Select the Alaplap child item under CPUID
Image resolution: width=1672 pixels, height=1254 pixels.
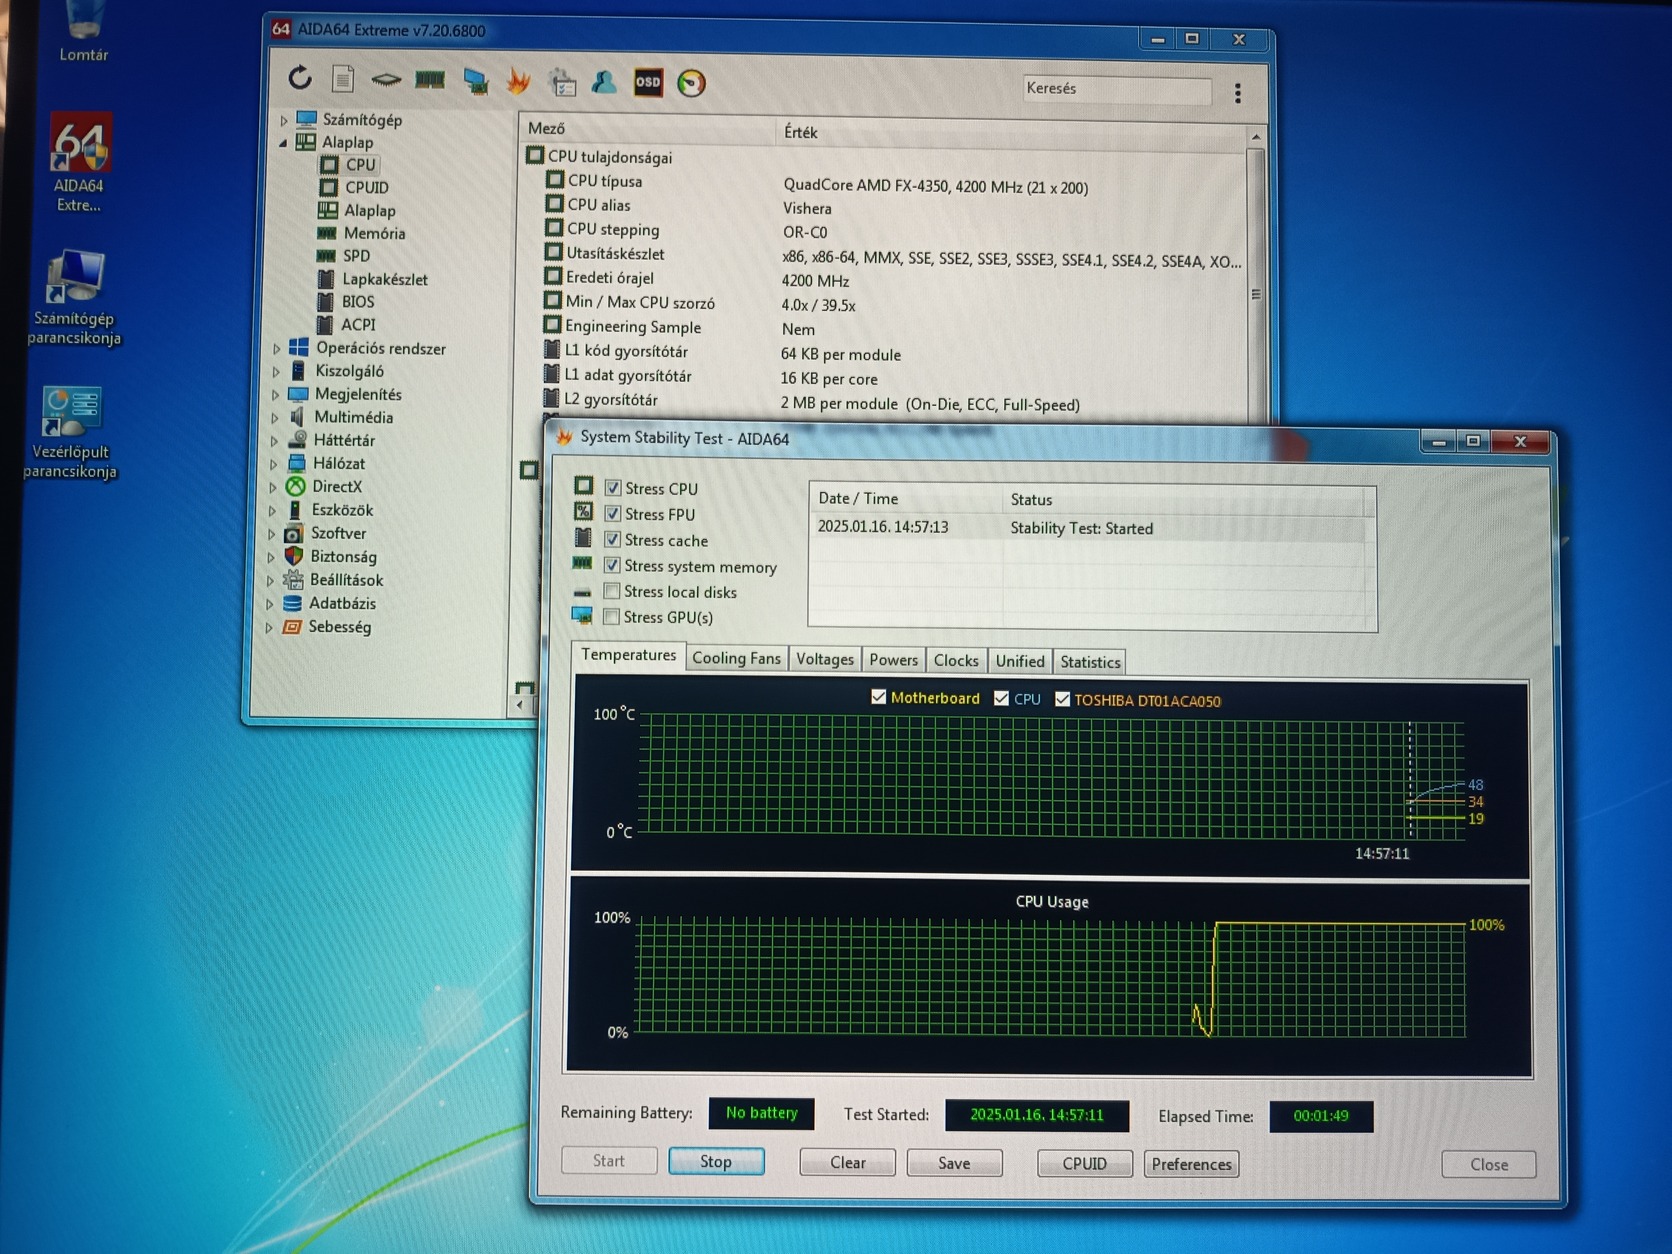369,210
